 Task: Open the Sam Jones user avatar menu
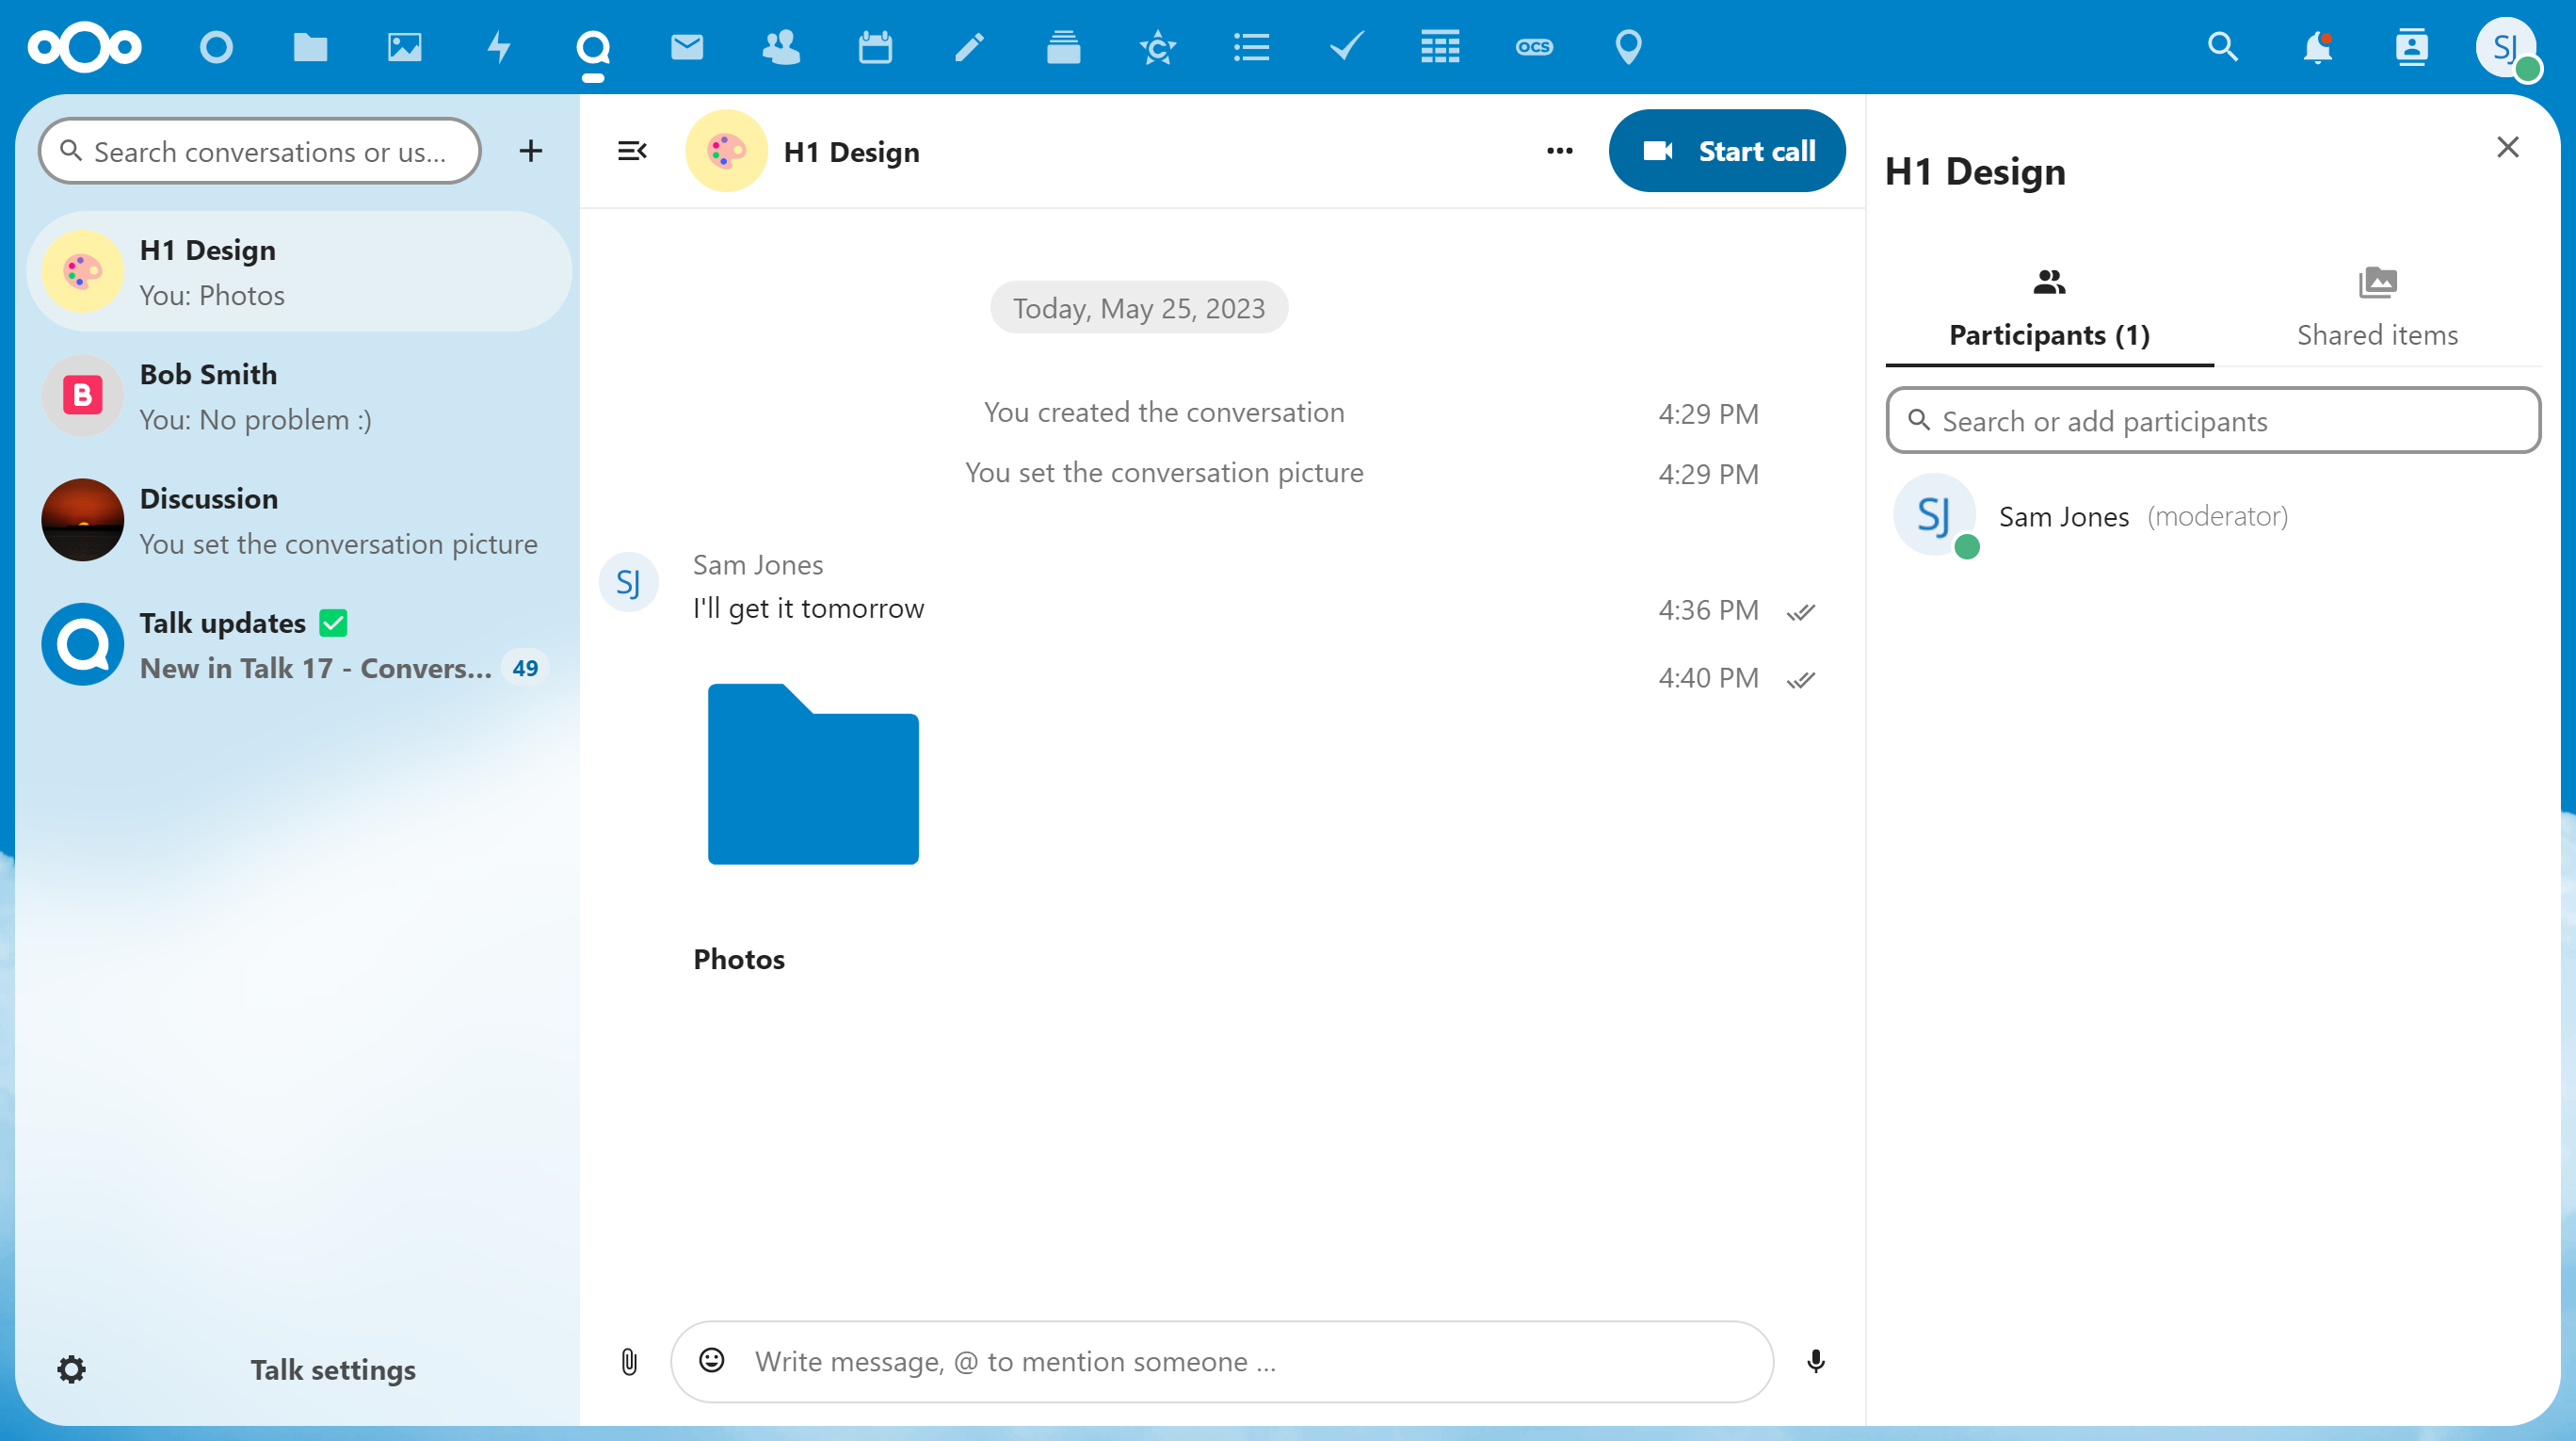pos(2505,47)
